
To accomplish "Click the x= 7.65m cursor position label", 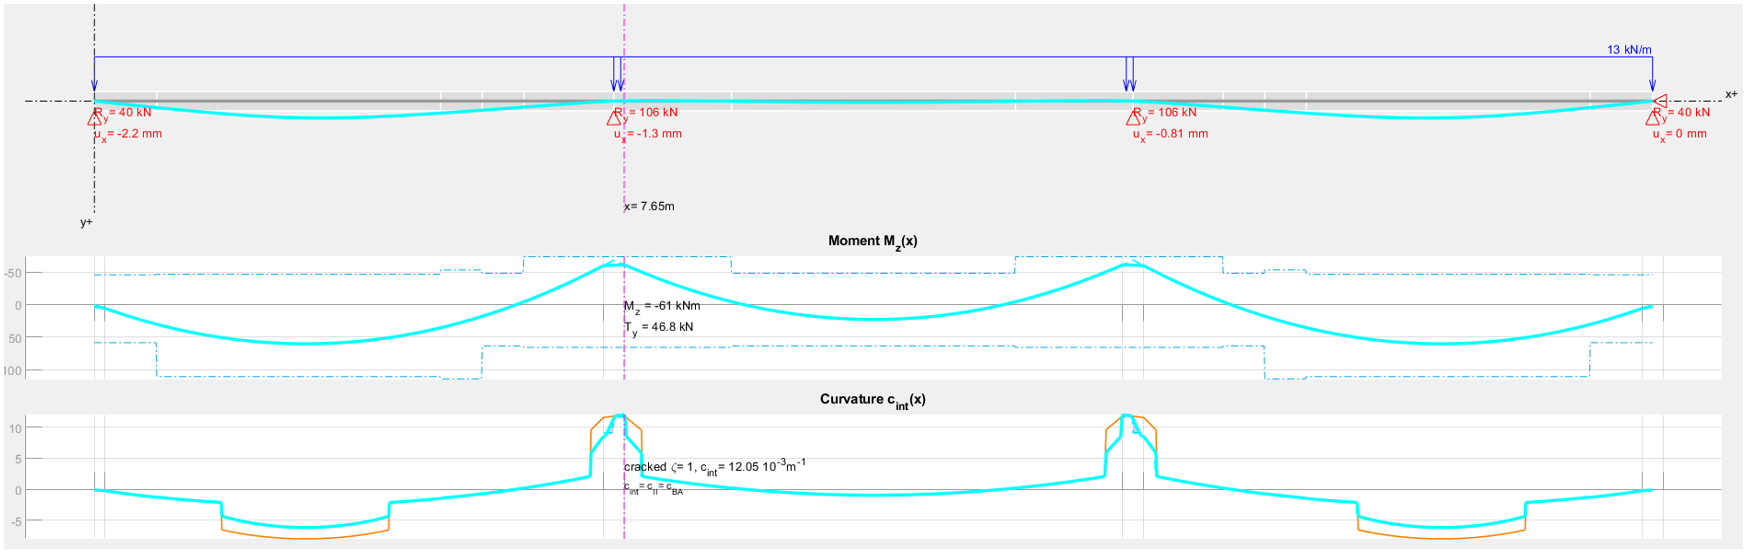I will (x=649, y=207).
